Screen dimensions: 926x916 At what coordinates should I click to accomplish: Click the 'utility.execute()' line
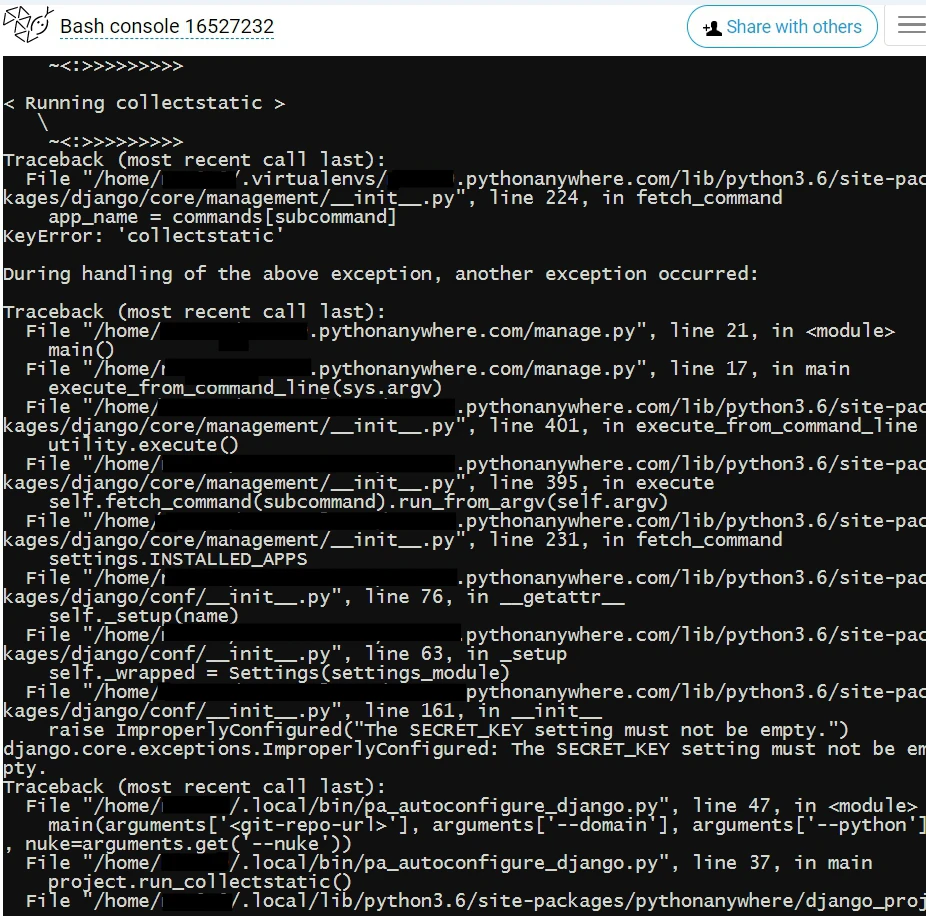click(x=143, y=445)
